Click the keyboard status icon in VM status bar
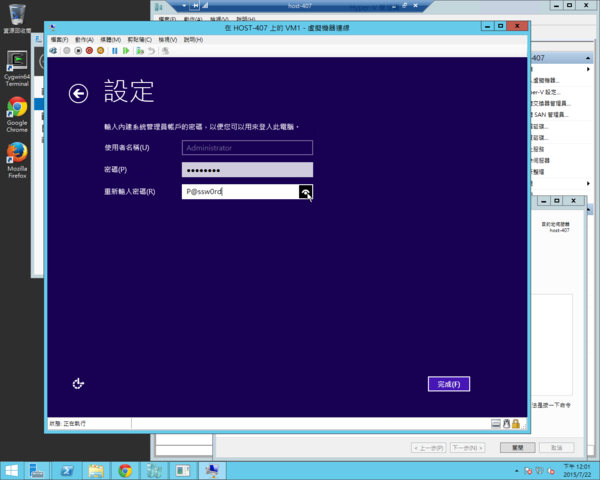This screenshot has width=600, height=480. (x=496, y=423)
